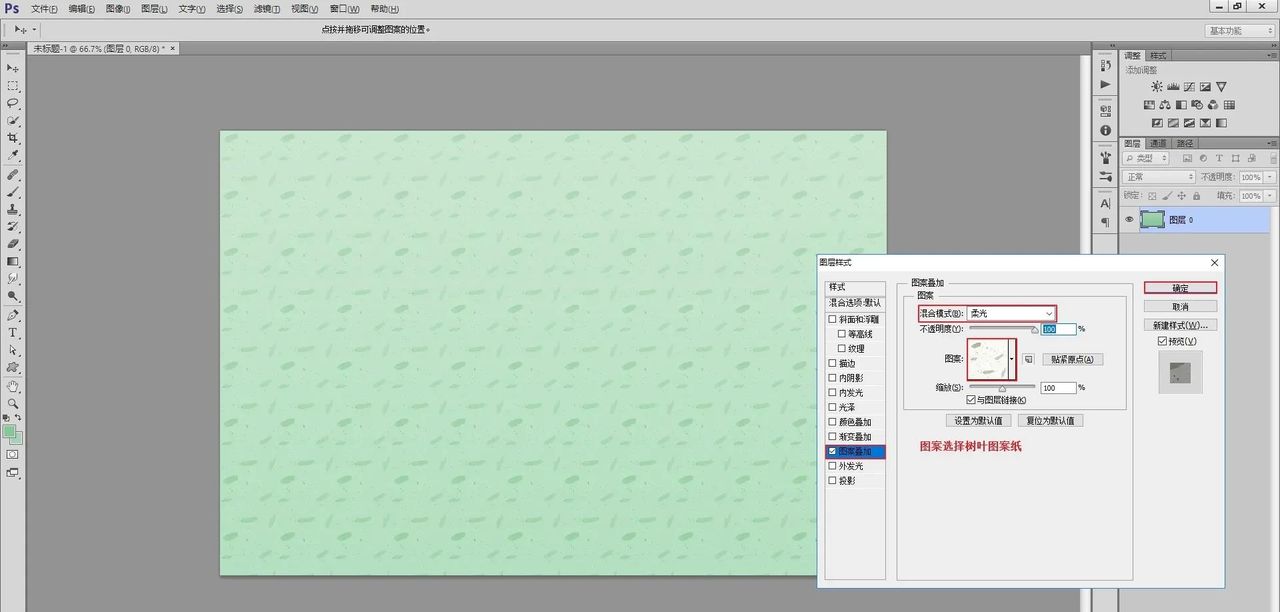The height and width of the screenshot is (612, 1280).
Task: Create new preset from current pattern
Action: 1028,359
